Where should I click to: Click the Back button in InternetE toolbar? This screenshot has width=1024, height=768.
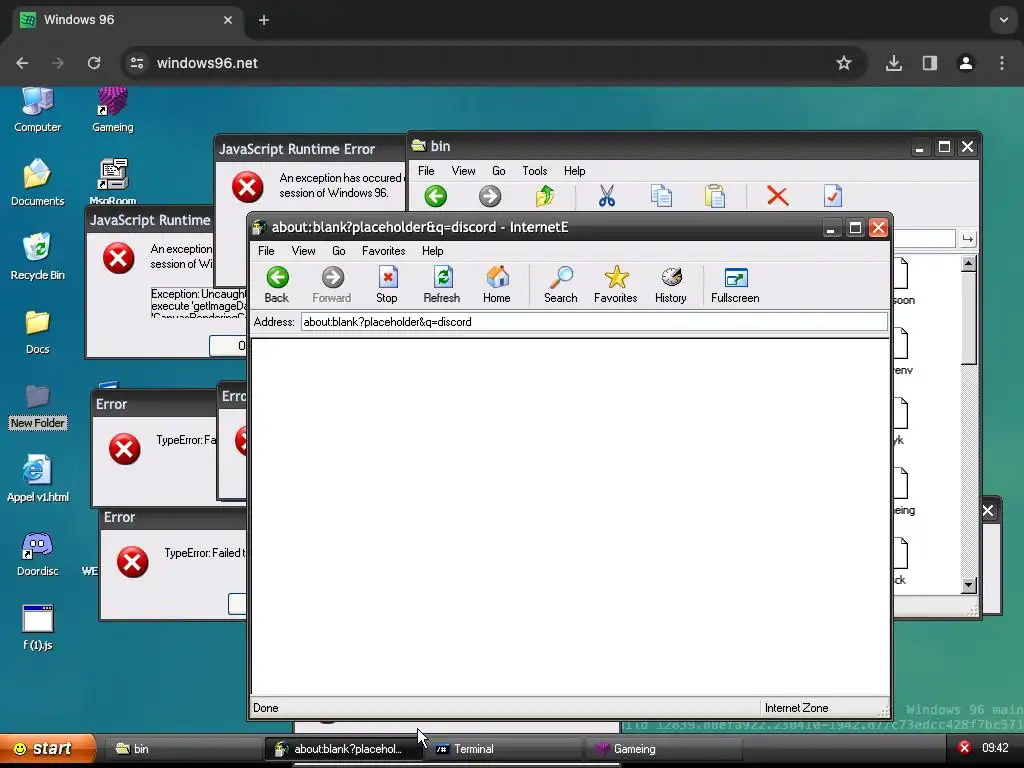pyautogui.click(x=277, y=285)
